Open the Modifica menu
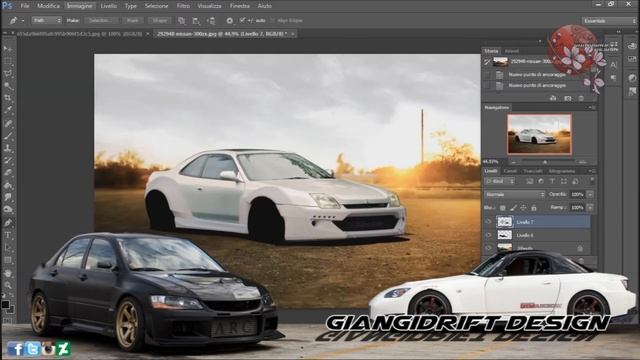Screen dimensions: 640x360 pyautogui.click(x=48, y=6)
